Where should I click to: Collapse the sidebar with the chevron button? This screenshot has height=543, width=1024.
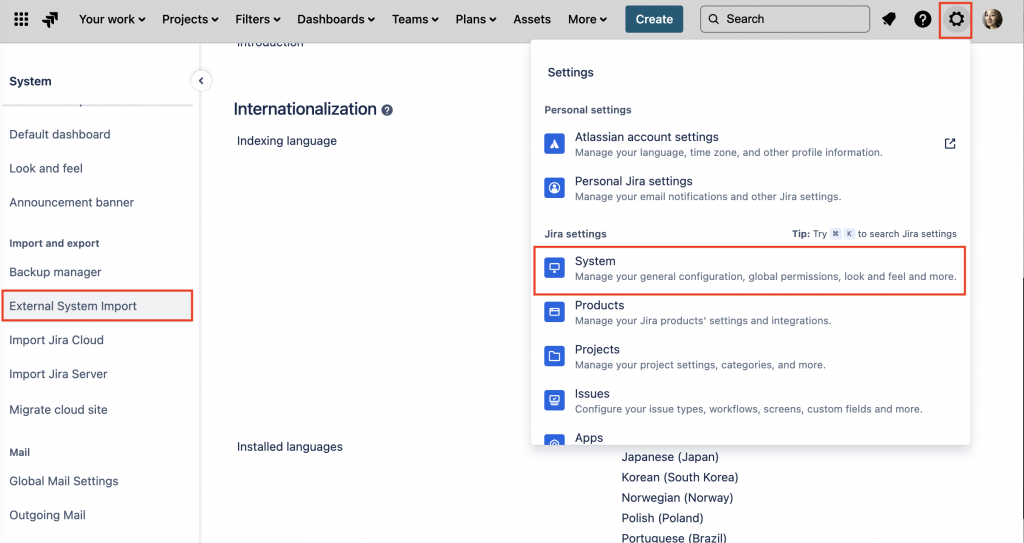point(201,81)
